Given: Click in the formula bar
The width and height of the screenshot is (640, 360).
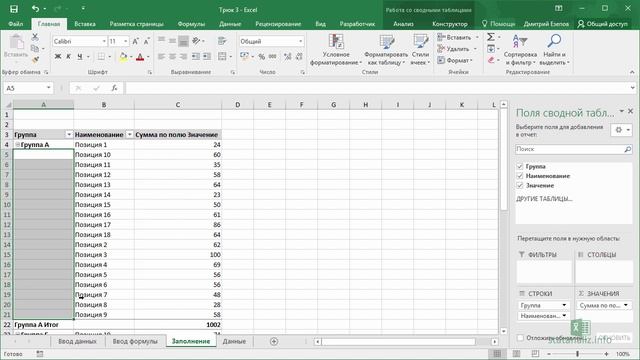Looking at the screenshot, I should point(378,88).
